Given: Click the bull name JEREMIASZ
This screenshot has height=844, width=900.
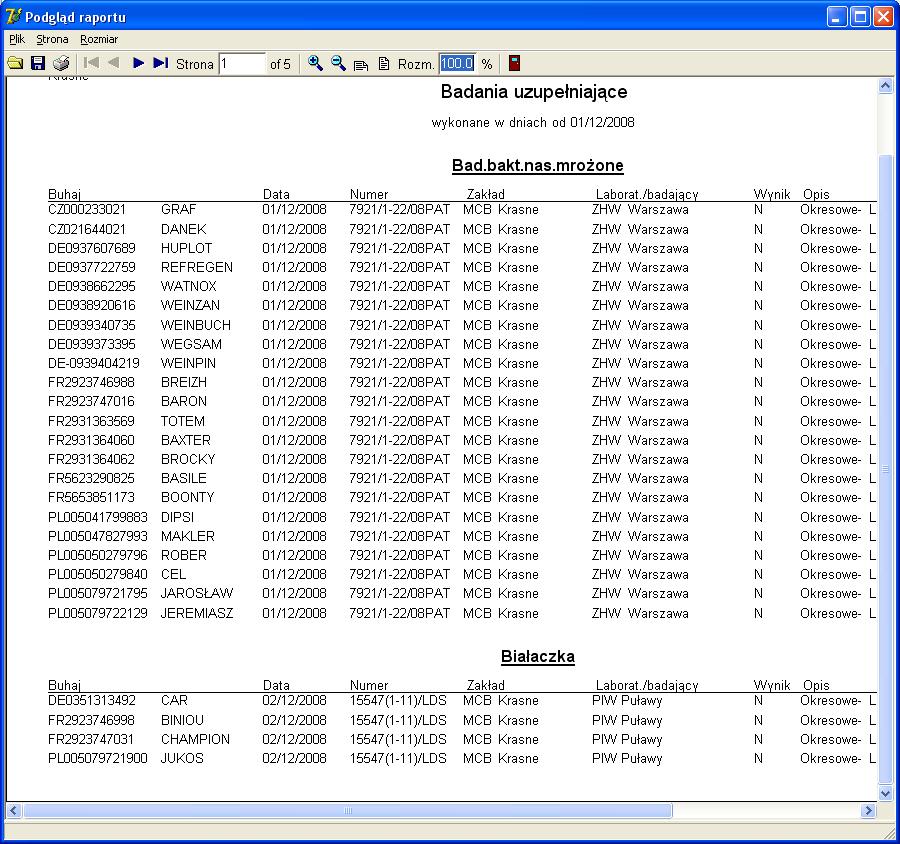Looking at the screenshot, I should tap(197, 613).
